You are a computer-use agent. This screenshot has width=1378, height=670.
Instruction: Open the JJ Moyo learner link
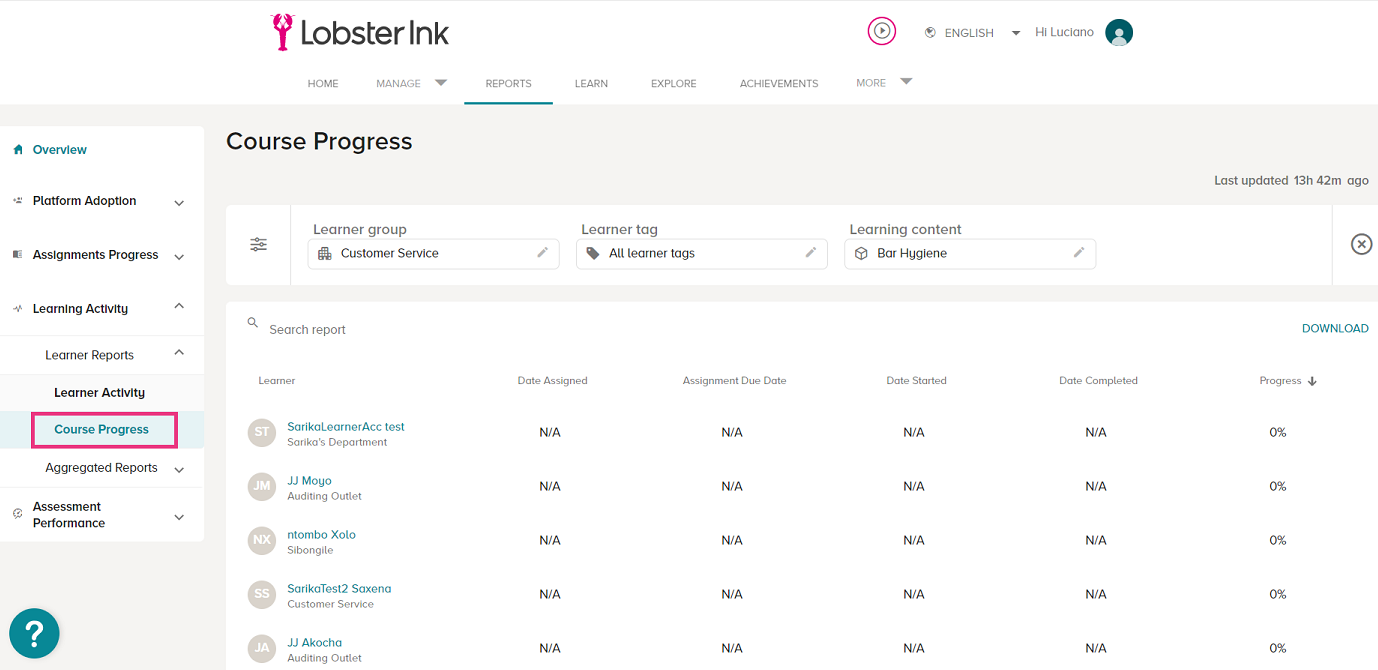[x=309, y=481]
